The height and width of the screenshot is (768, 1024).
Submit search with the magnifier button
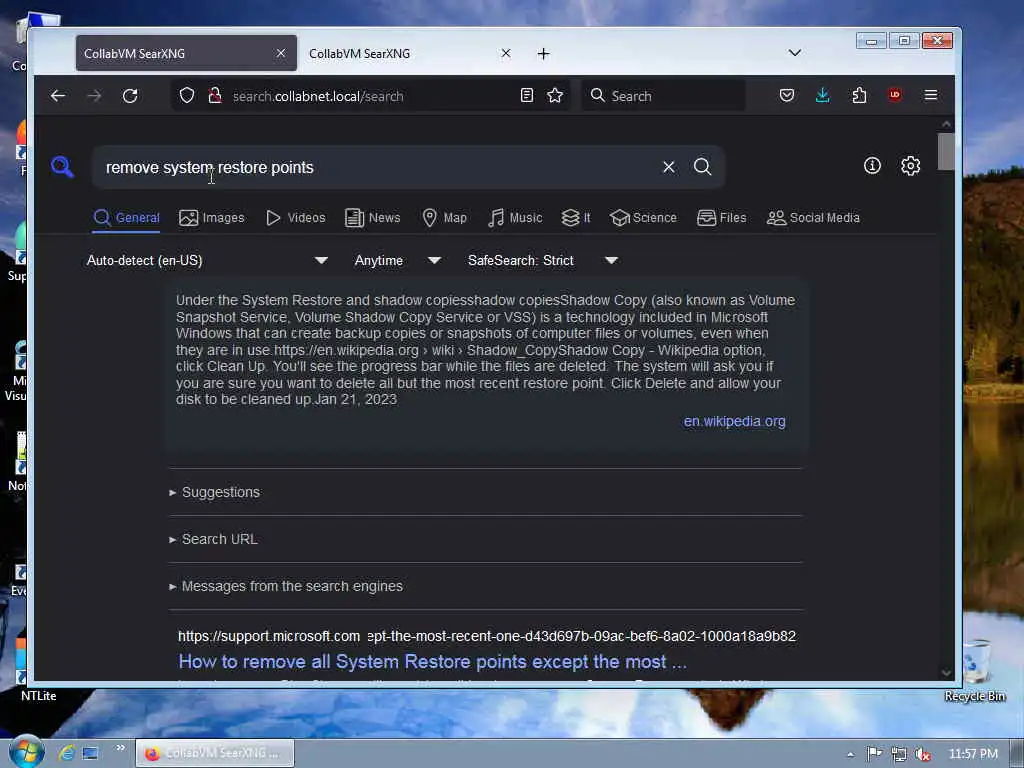(x=703, y=167)
